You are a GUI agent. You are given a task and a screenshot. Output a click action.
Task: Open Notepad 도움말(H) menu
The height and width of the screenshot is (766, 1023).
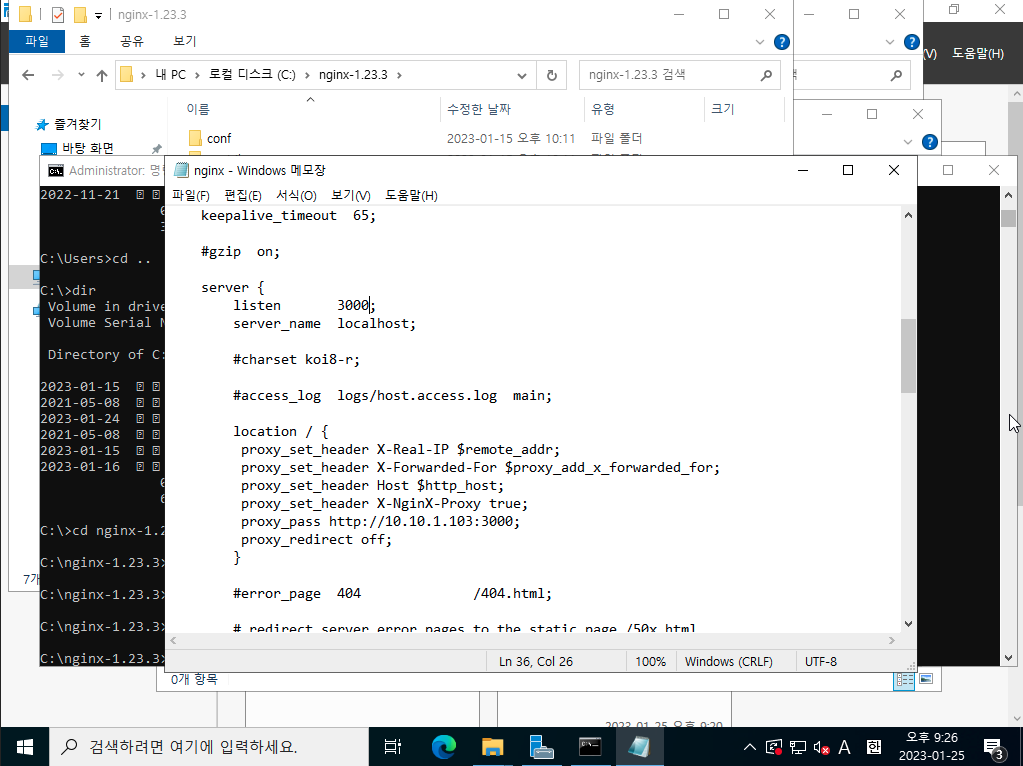click(411, 196)
